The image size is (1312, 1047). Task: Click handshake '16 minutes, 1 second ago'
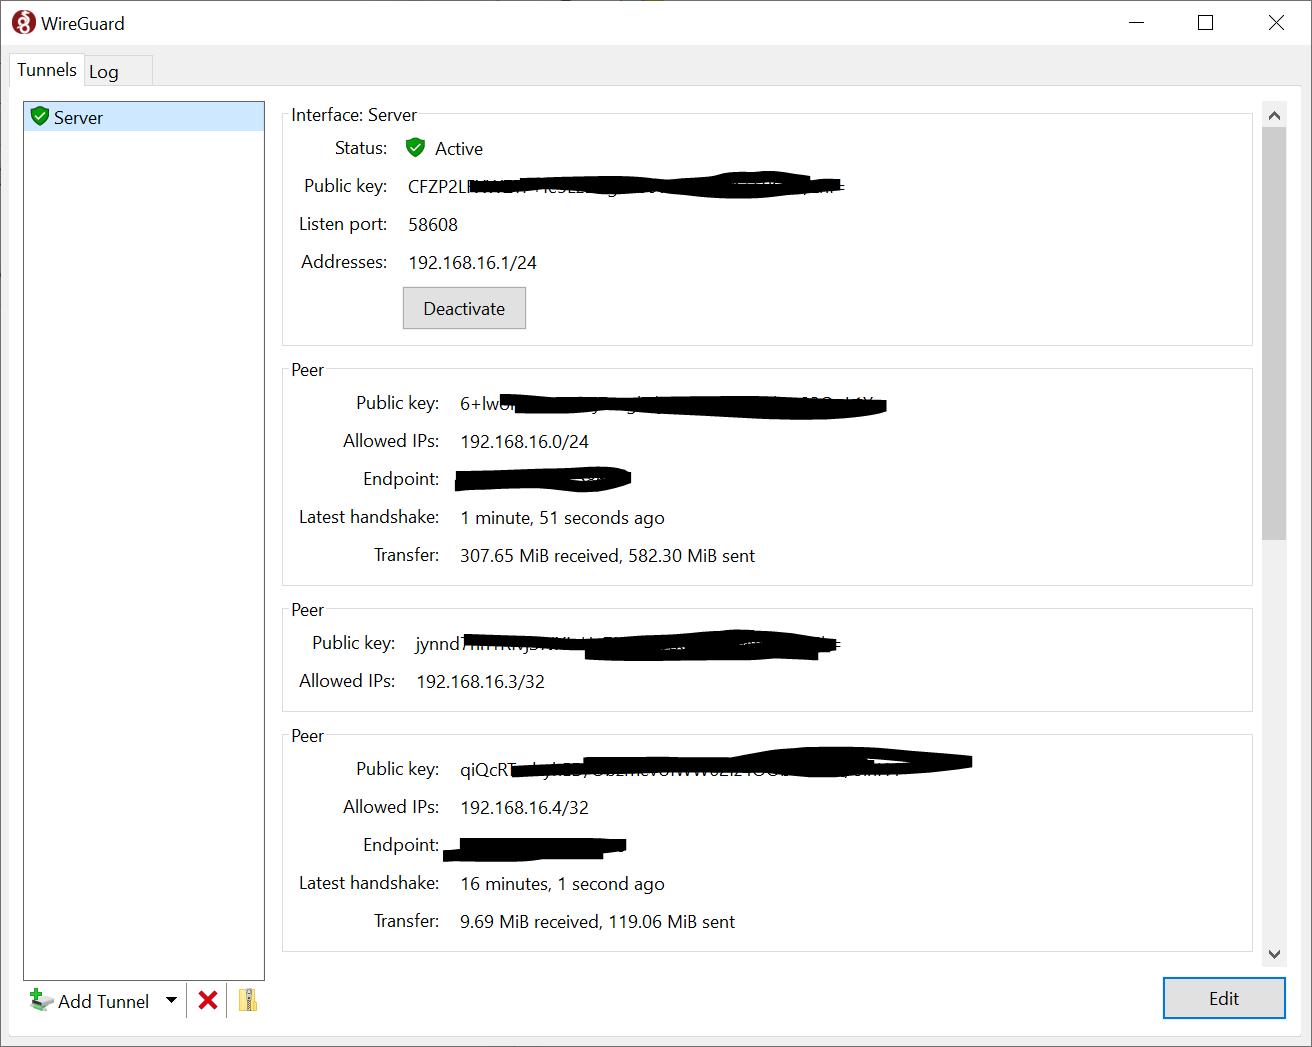click(562, 884)
